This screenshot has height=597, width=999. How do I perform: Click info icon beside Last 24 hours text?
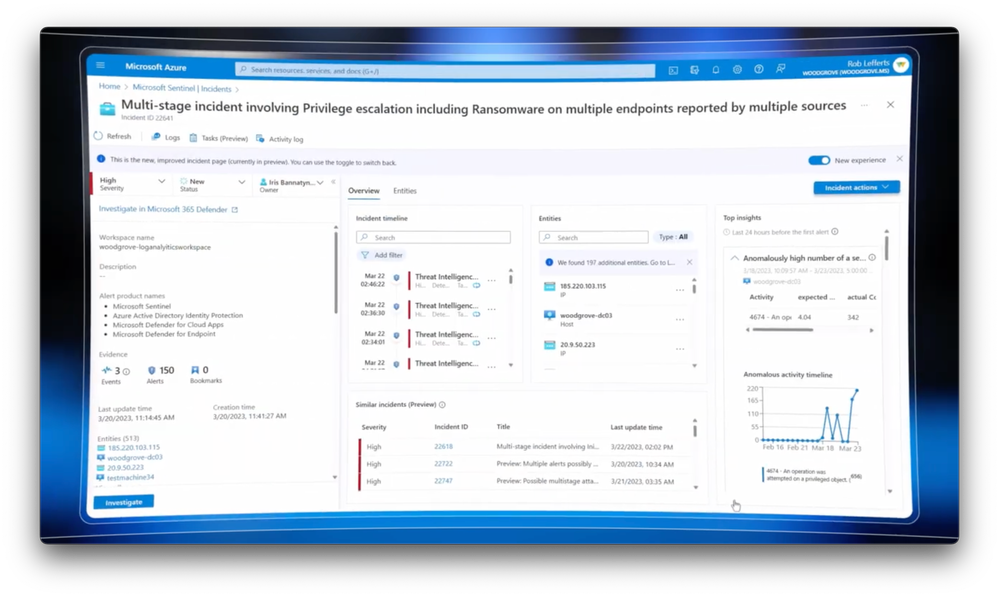(835, 232)
